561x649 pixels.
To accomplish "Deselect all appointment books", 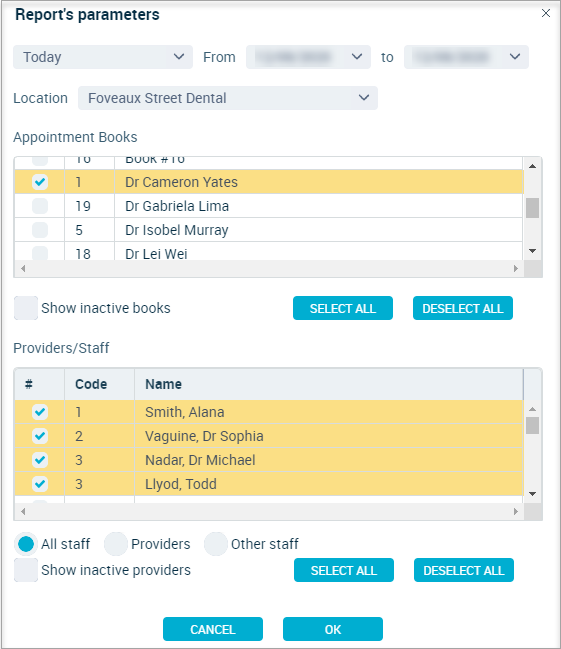I will (462, 308).
